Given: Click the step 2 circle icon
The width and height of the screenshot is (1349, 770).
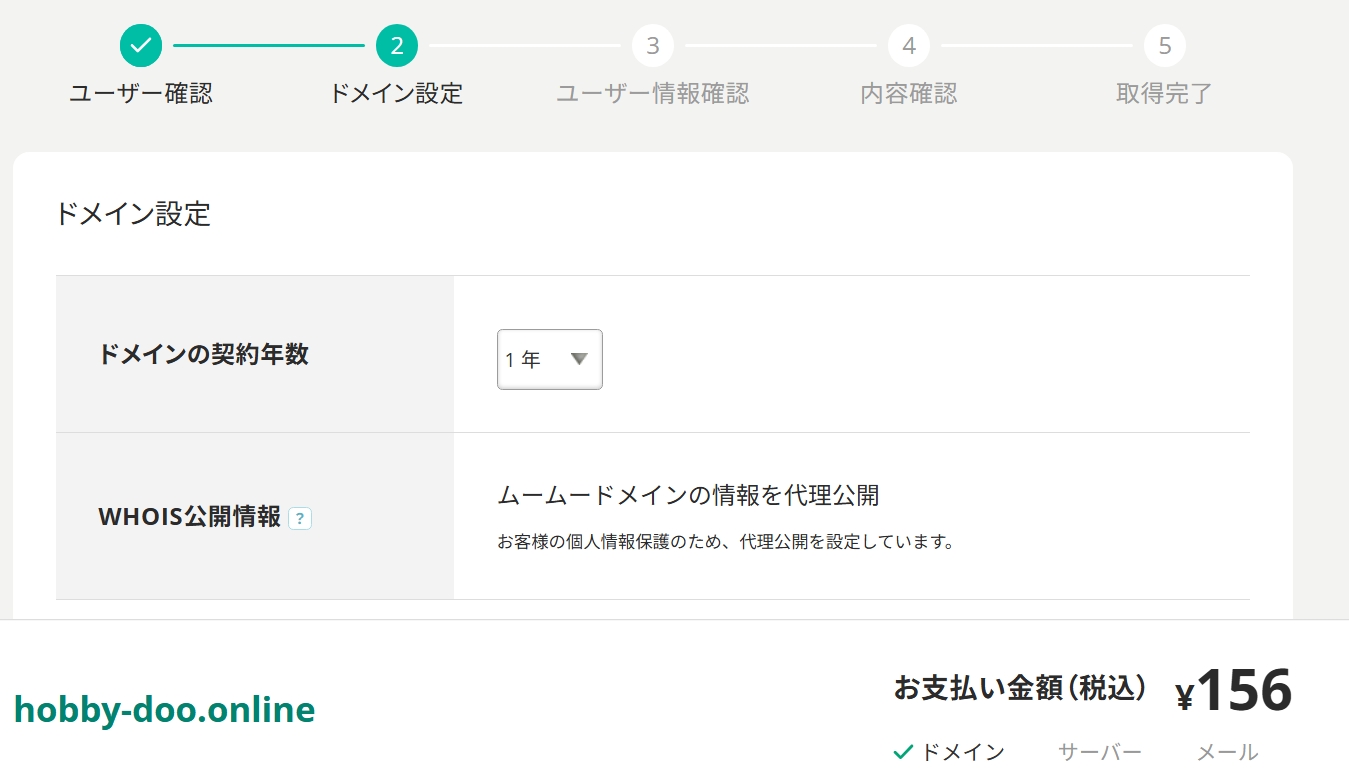Looking at the screenshot, I should (x=397, y=45).
